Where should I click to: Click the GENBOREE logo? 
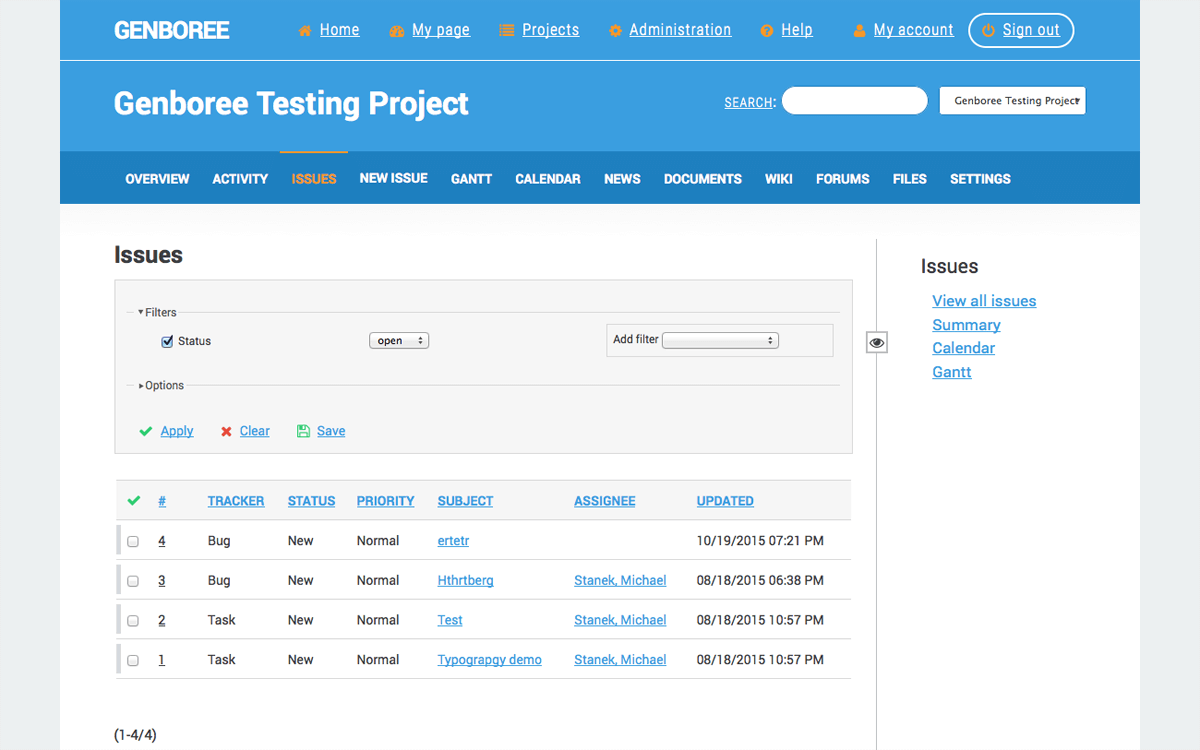point(172,31)
